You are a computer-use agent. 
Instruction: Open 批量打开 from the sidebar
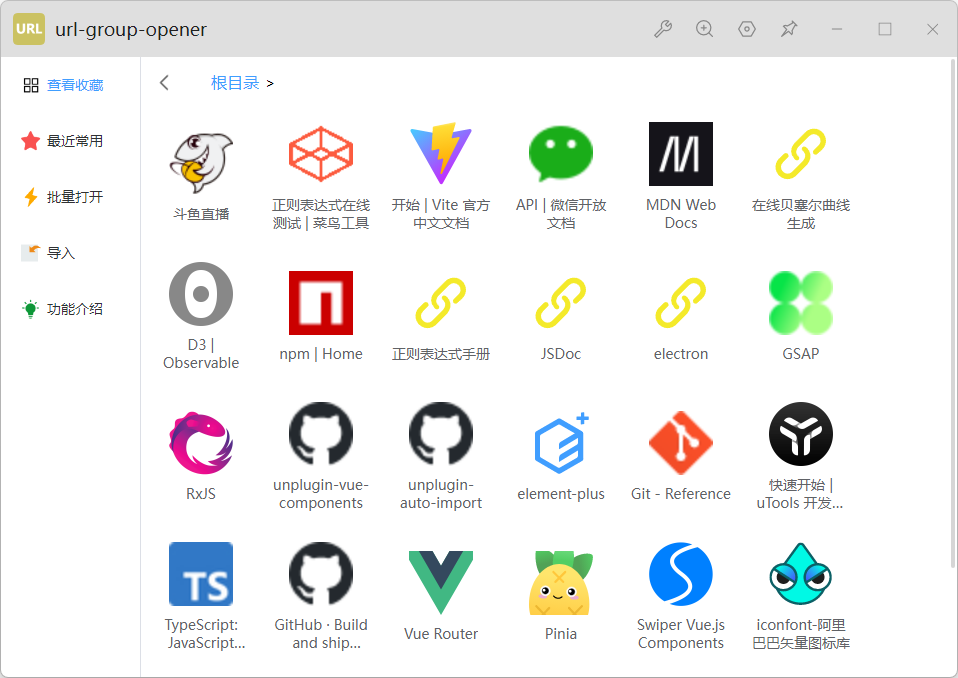coord(62,197)
